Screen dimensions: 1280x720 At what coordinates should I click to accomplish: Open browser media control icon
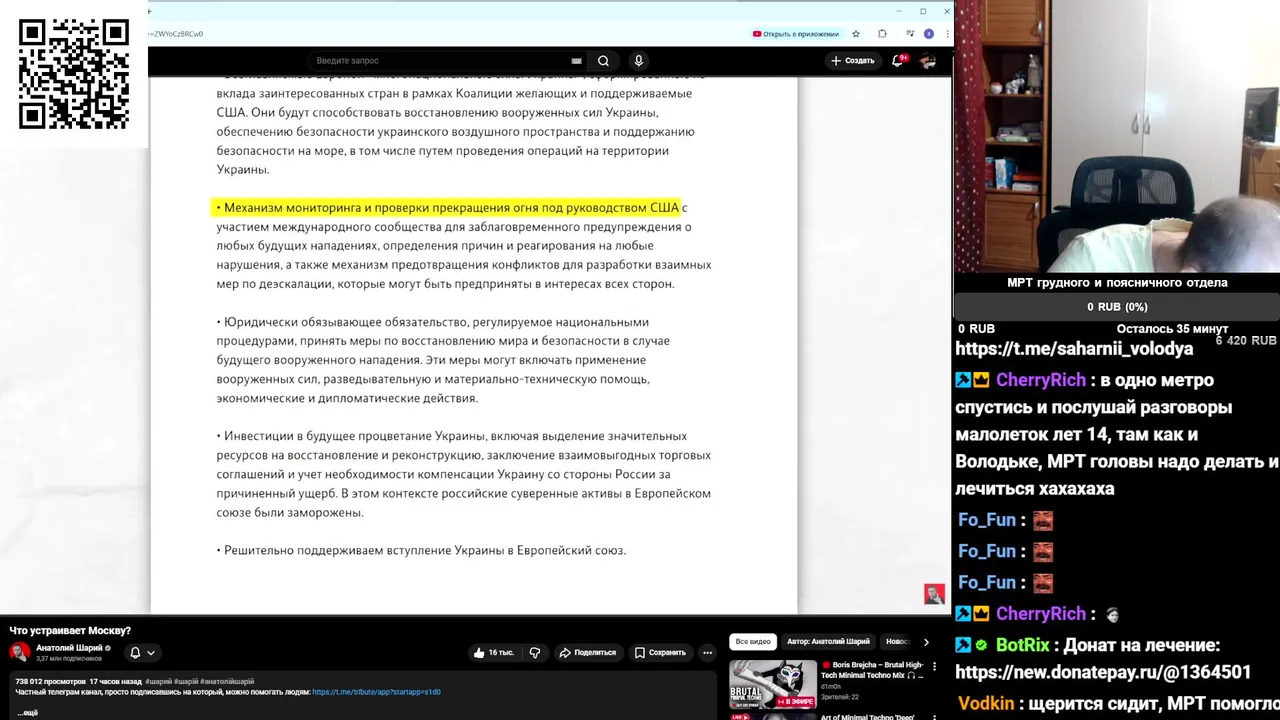coord(908,34)
